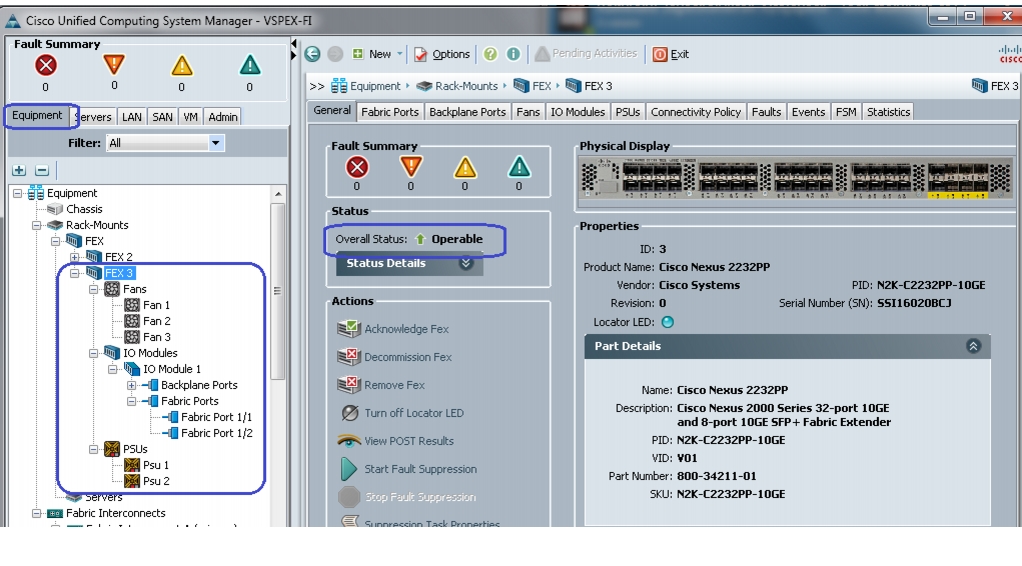Collapse the PSUs tree node

pos(94,449)
